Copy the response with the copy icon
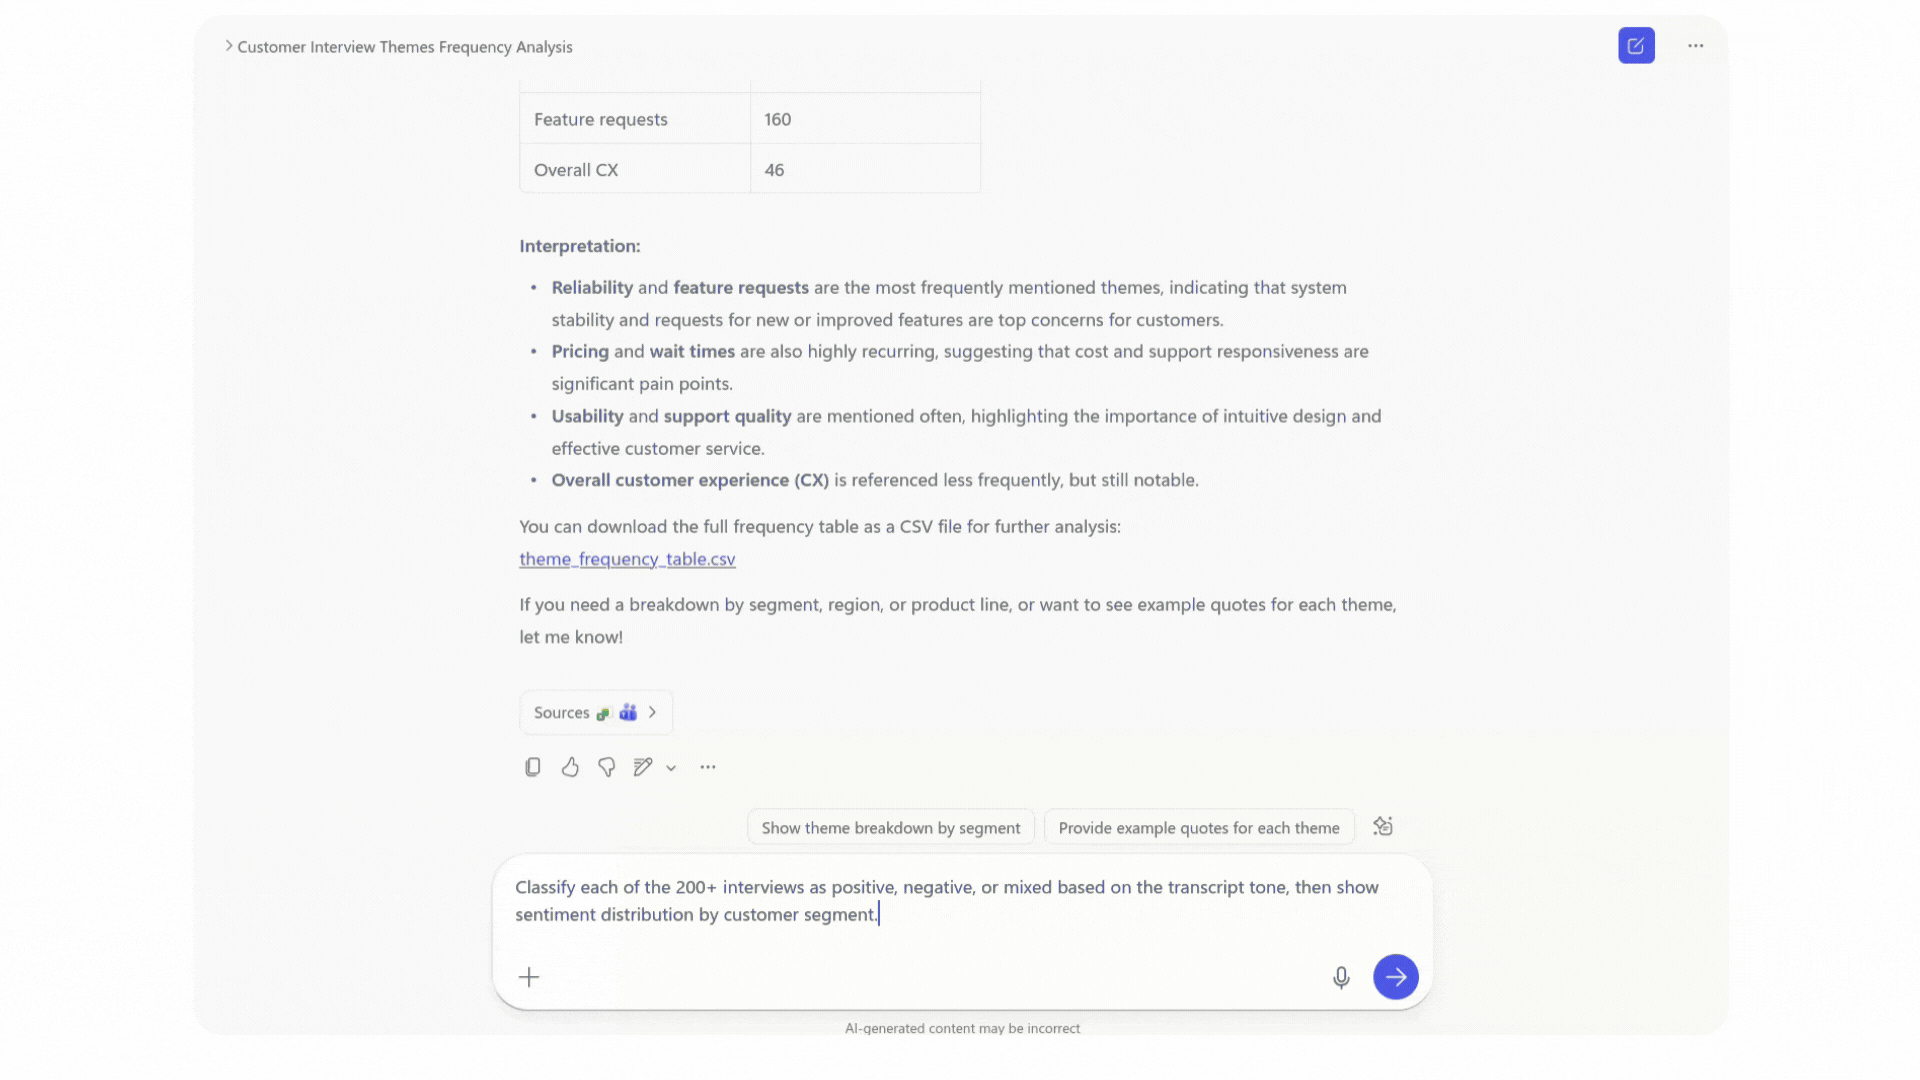 533,767
